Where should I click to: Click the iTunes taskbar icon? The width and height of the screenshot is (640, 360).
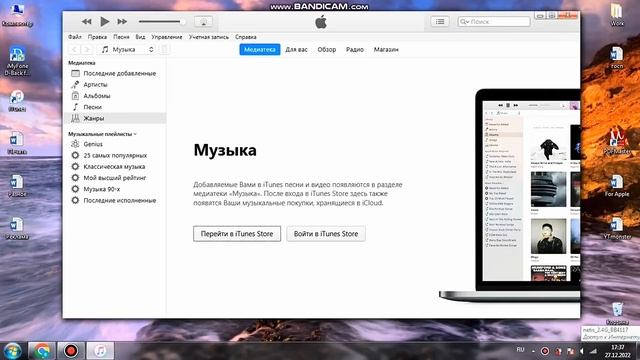[100, 351]
